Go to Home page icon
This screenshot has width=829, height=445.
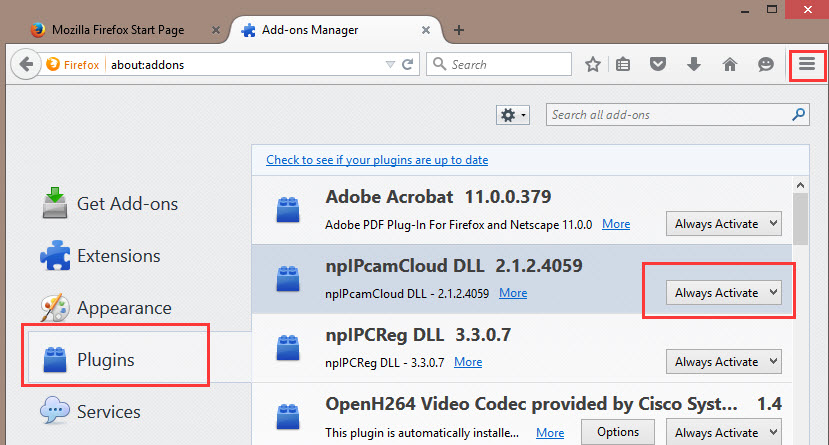tap(729, 65)
